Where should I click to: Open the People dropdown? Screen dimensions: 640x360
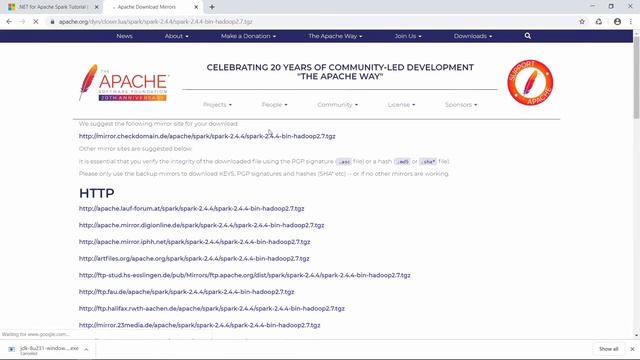click(274, 105)
